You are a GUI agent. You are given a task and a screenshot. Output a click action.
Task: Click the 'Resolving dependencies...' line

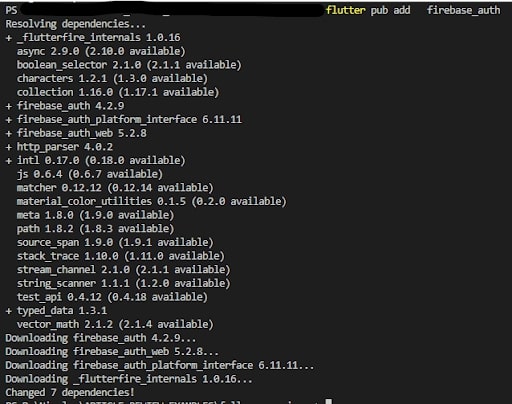pyautogui.click(x=76, y=24)
